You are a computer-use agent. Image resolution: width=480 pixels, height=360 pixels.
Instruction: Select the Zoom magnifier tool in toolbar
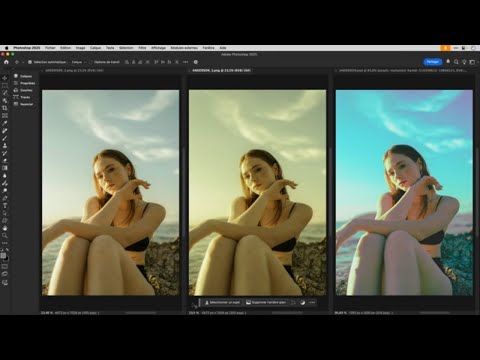point(5,236)
